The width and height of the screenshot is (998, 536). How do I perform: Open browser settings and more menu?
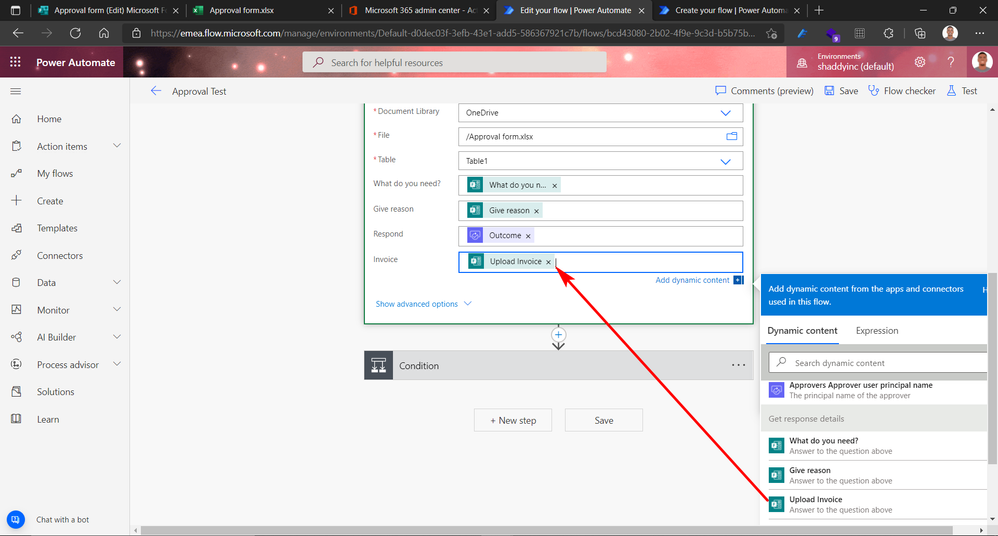(980, 33)
